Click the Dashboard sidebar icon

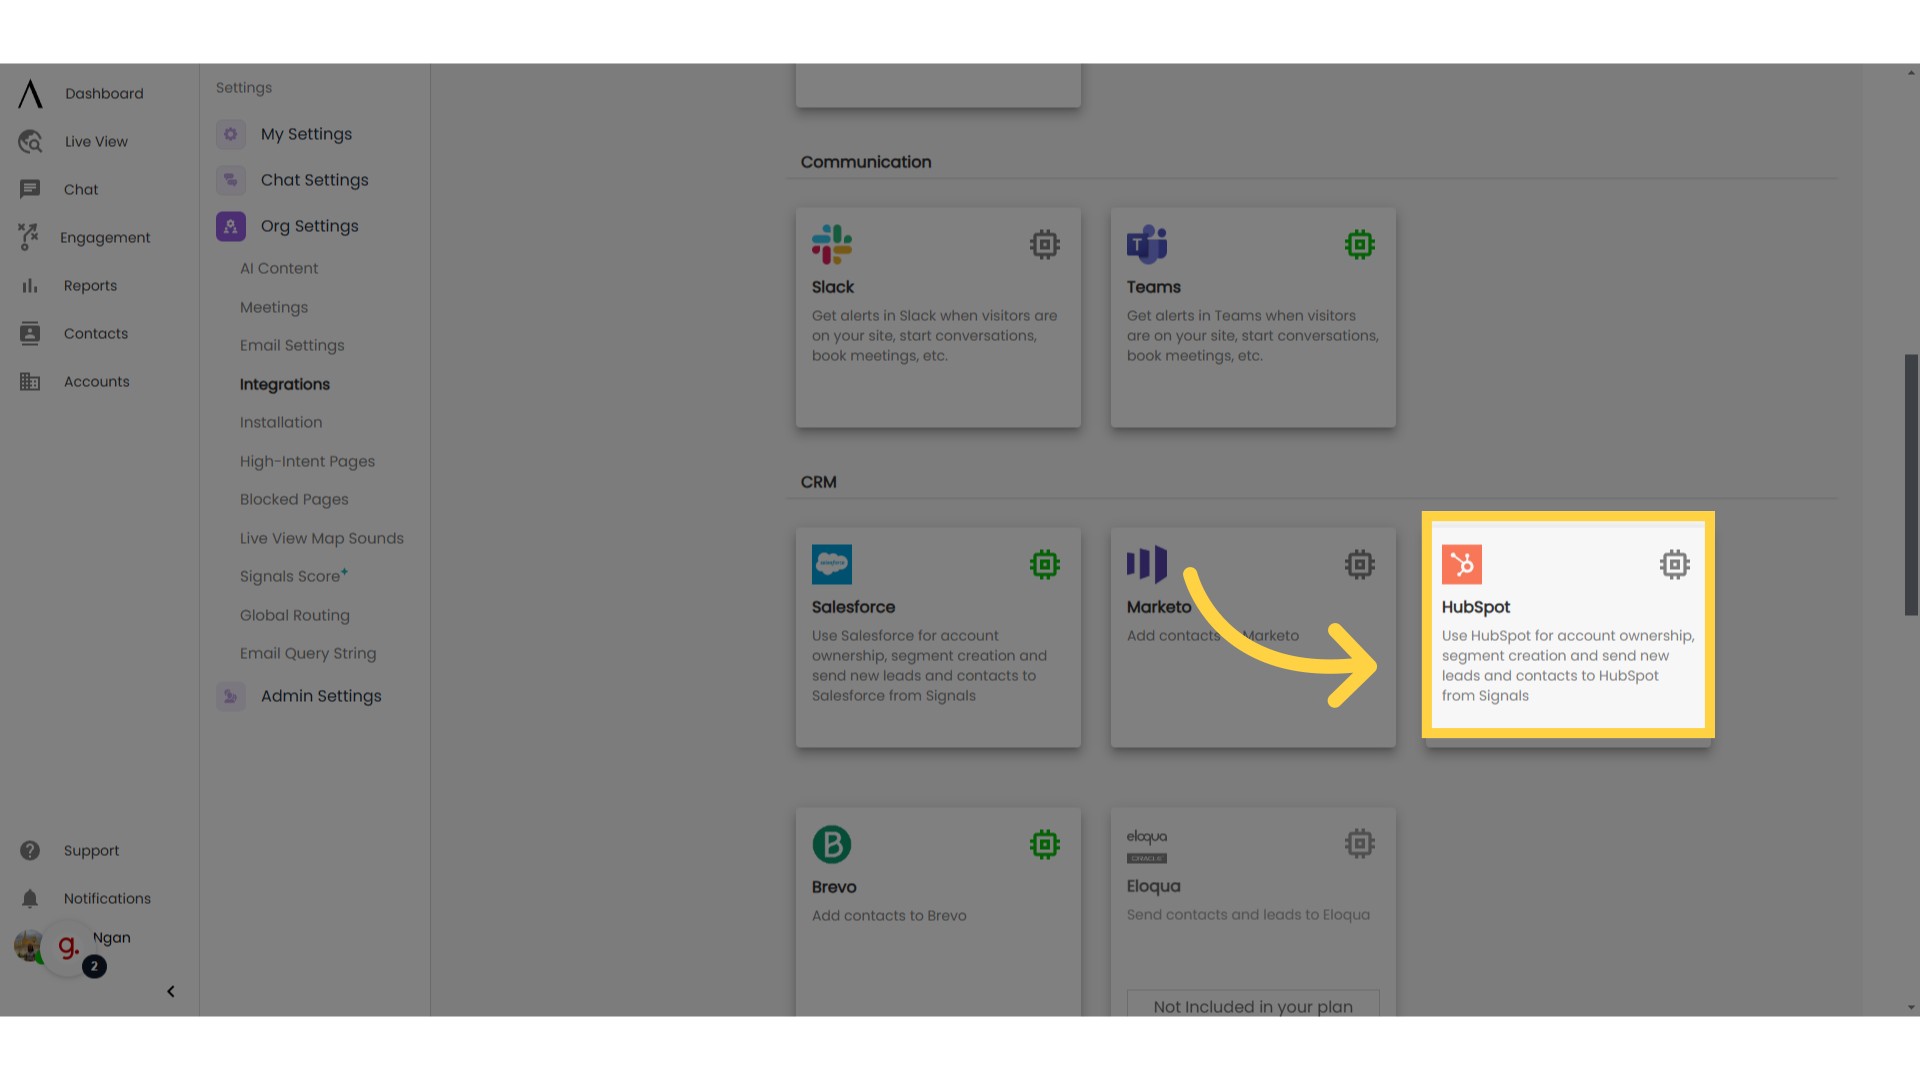click(29, 92)
